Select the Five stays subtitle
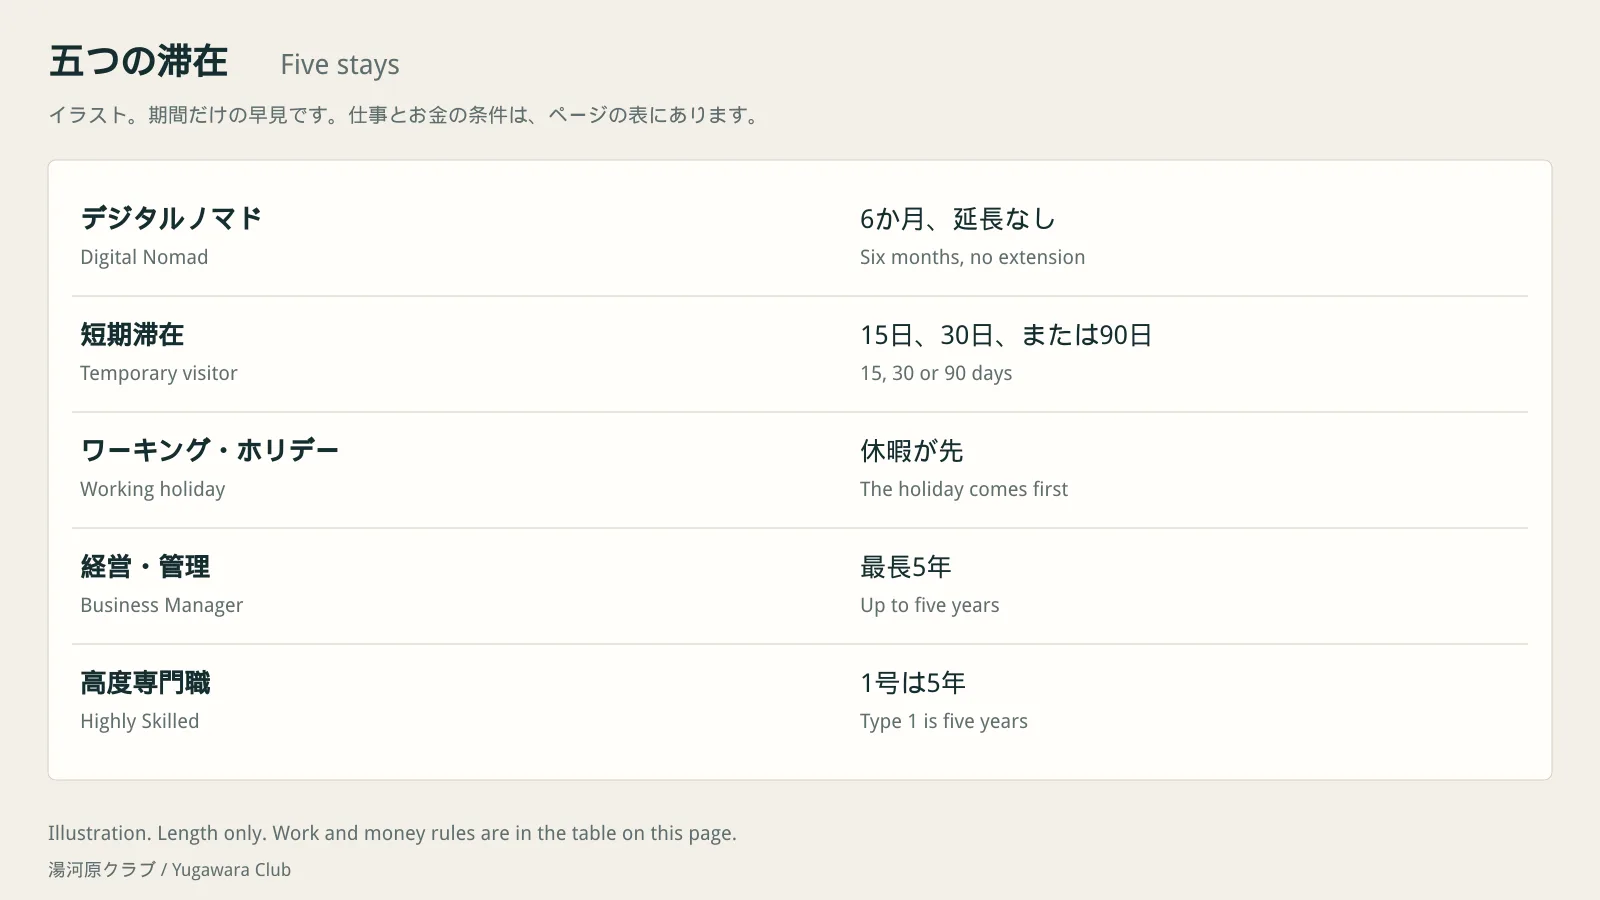This screenshot has height=900, width=1600. click(340, 65)
